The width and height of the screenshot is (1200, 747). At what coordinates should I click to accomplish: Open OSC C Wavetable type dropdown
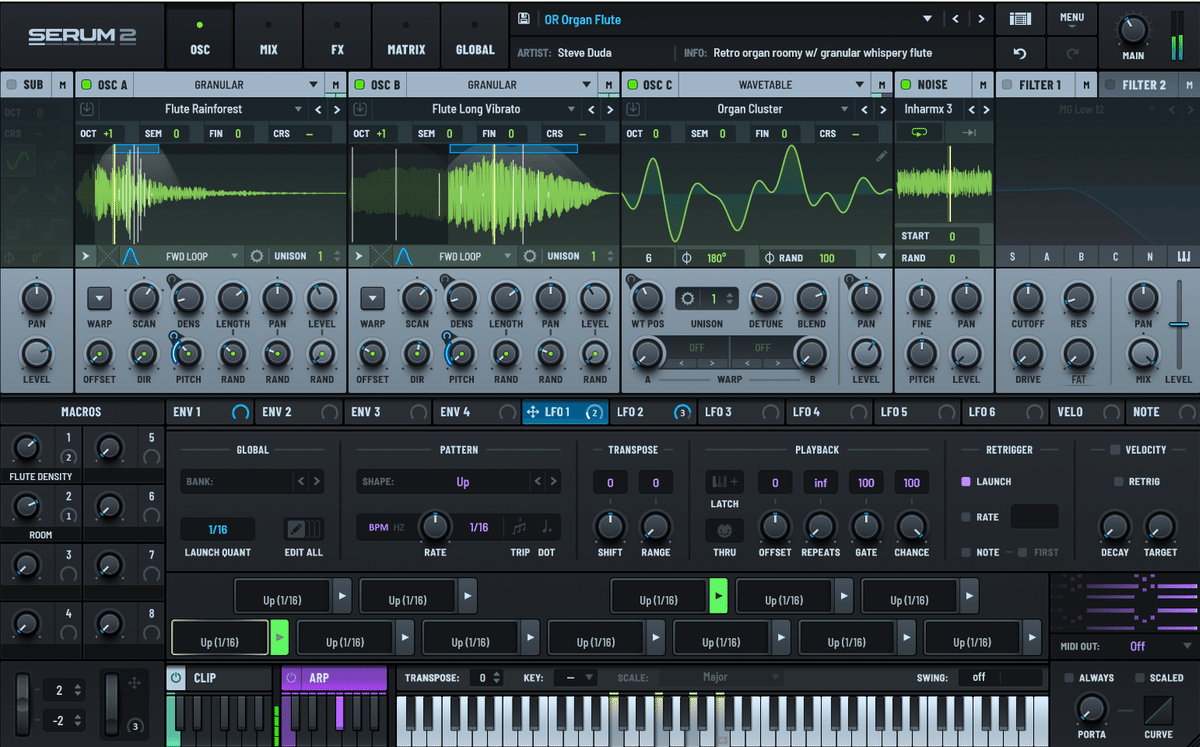point(775,85)
